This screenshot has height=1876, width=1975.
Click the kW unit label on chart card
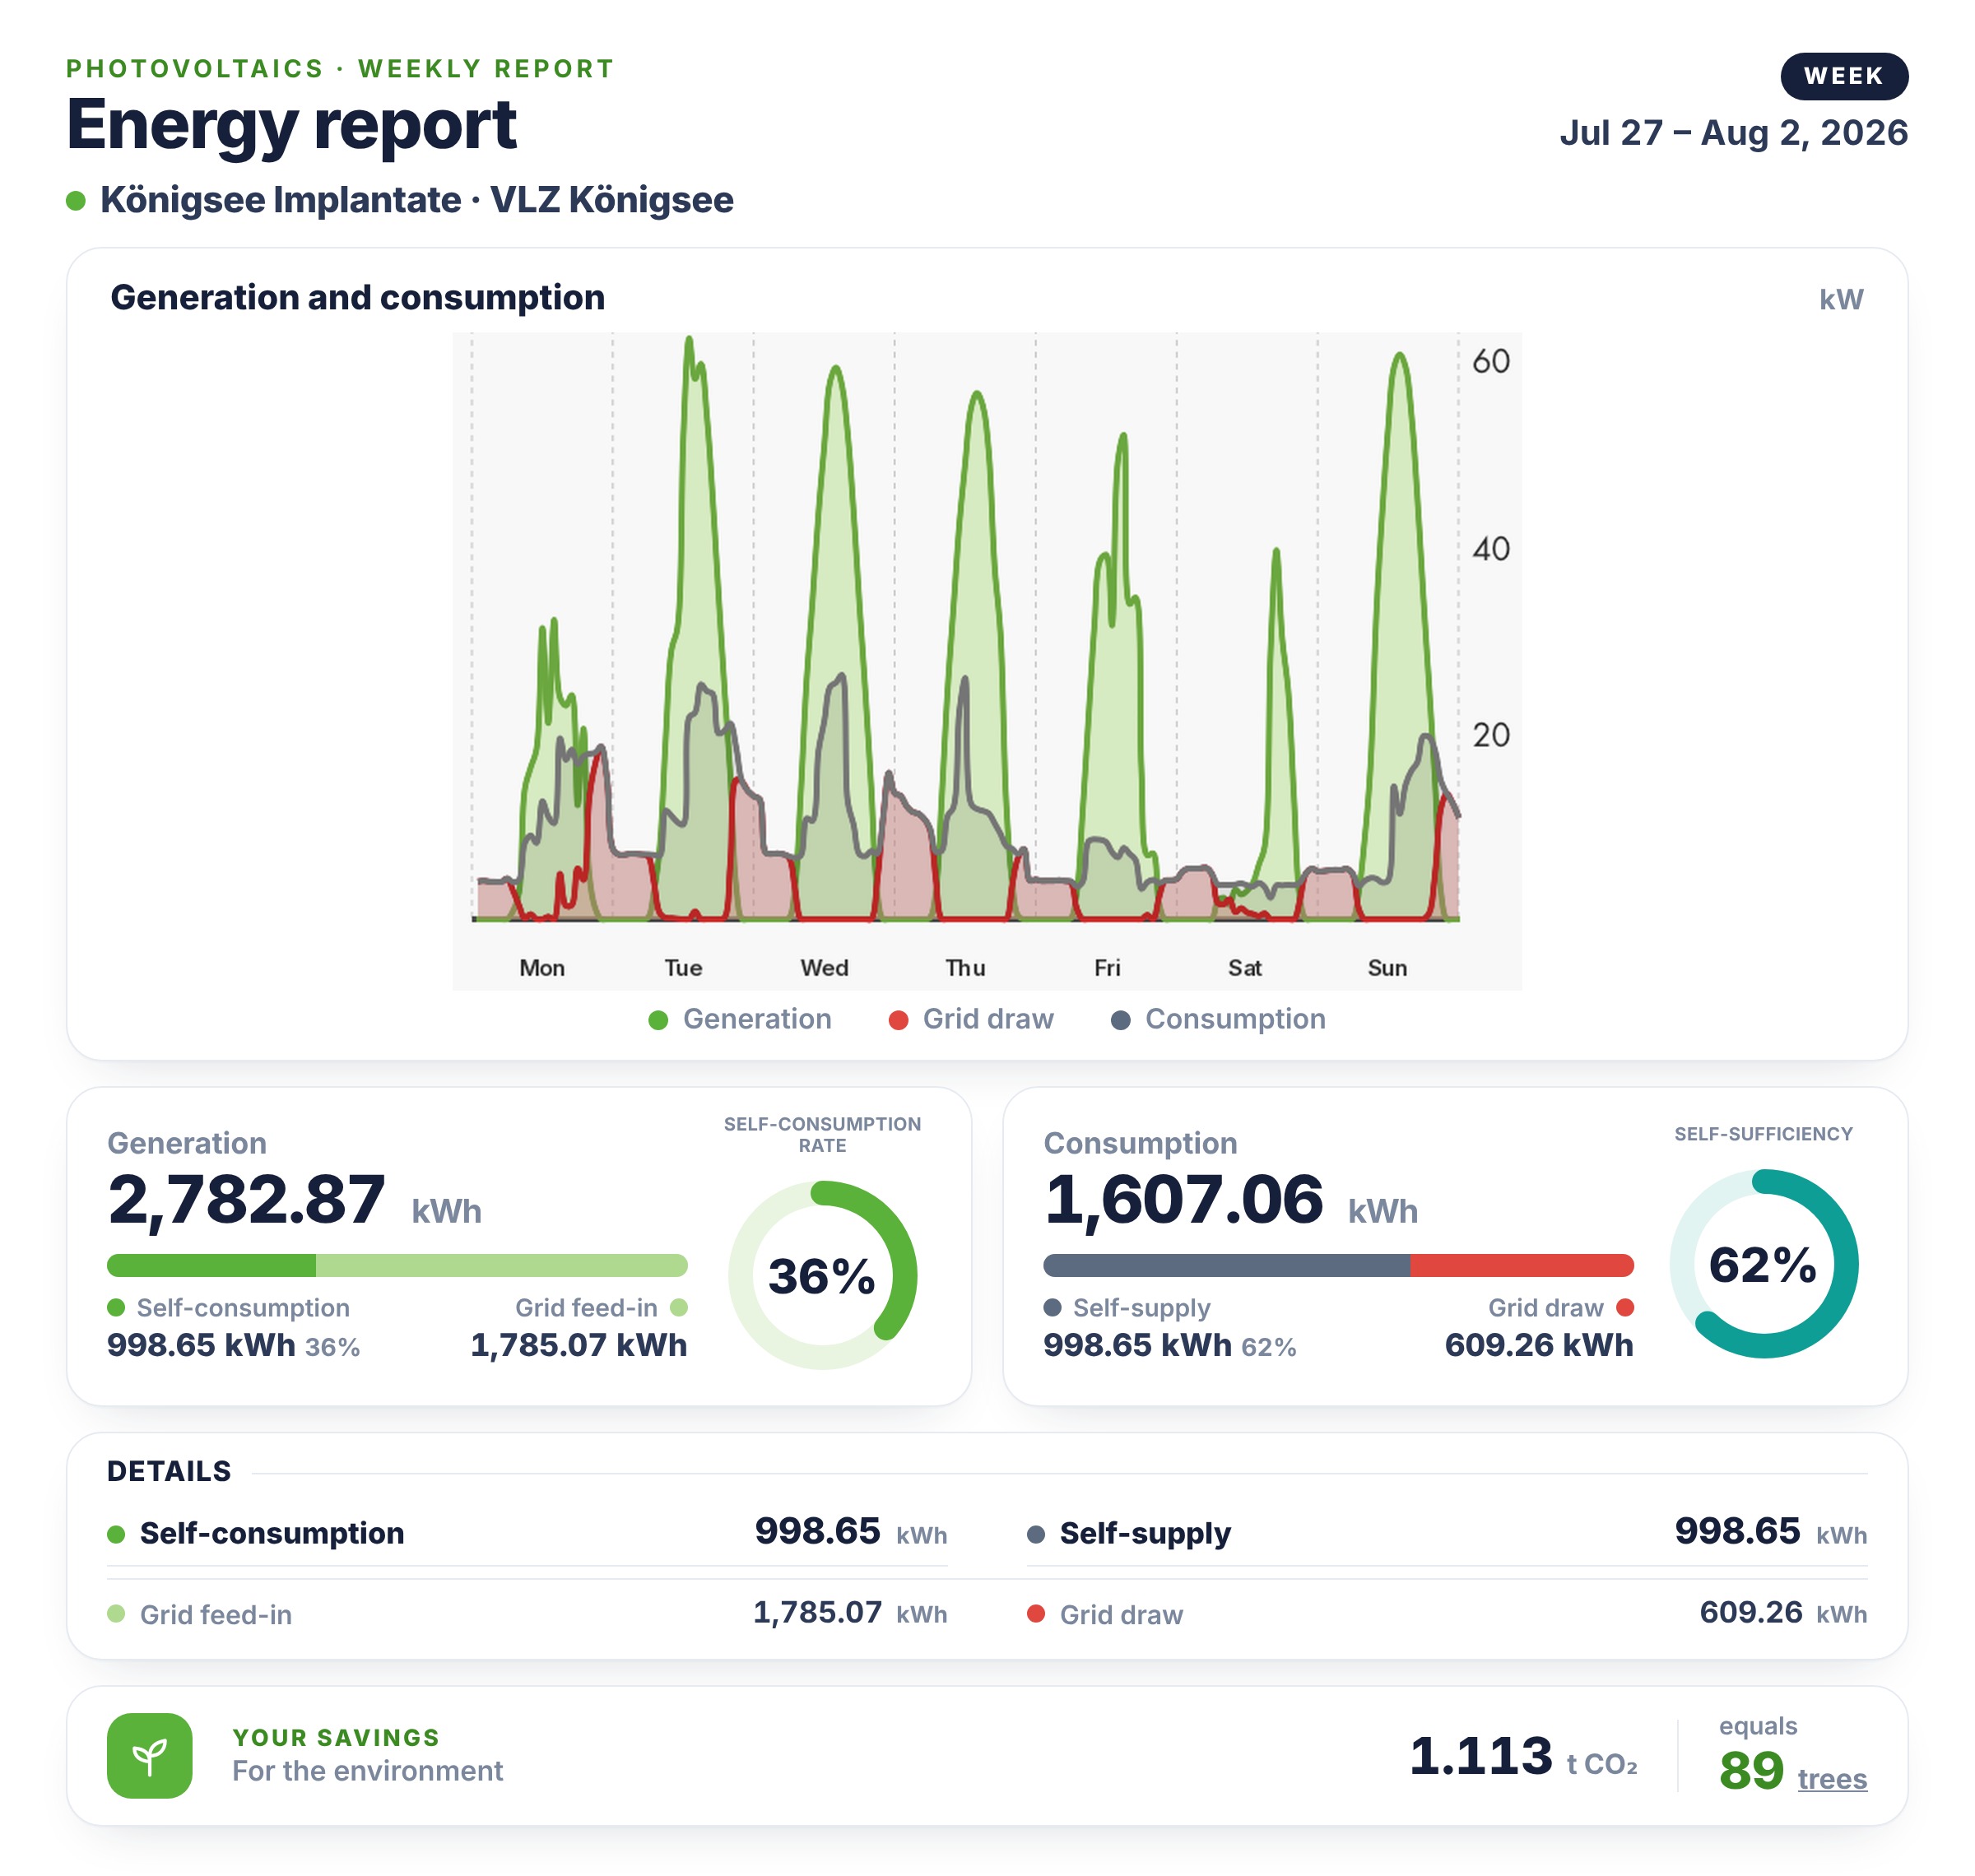tap(1840, 300)
